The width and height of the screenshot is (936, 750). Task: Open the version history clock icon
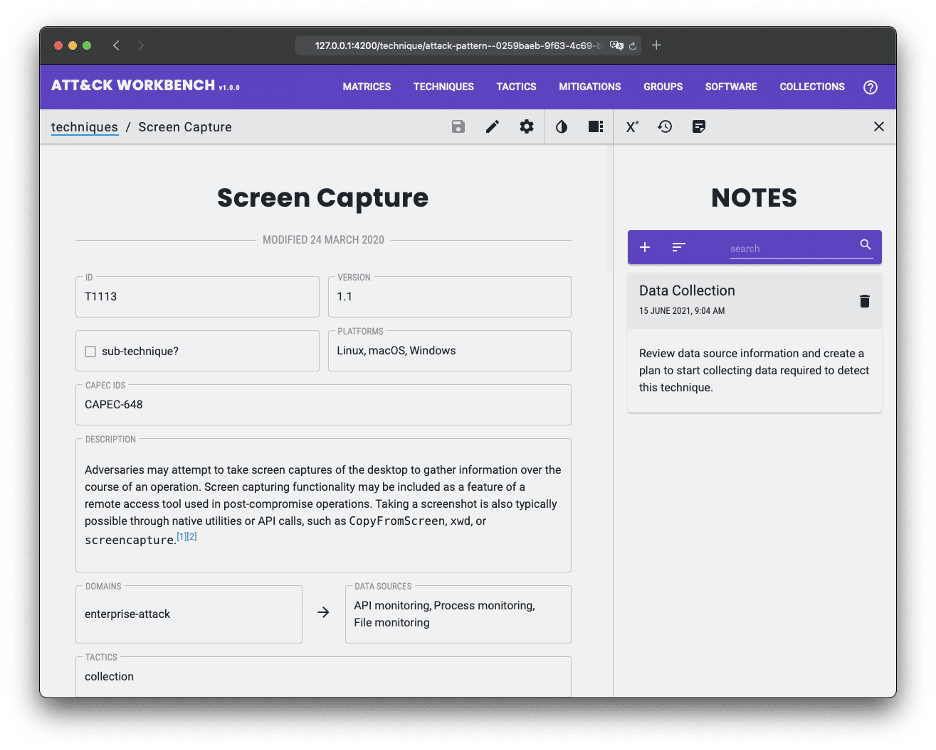coord(664,127)
